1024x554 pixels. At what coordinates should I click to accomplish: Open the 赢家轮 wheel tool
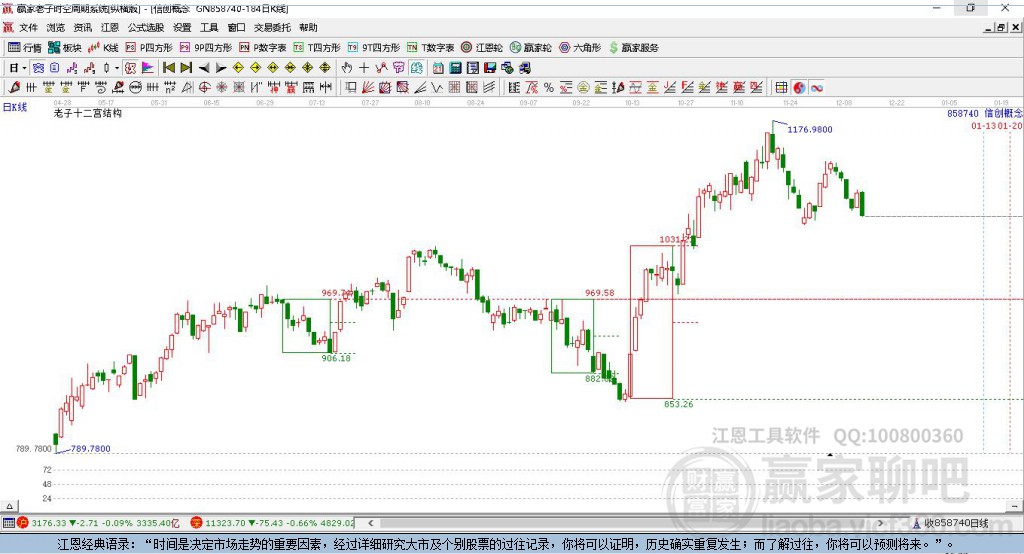530,48
